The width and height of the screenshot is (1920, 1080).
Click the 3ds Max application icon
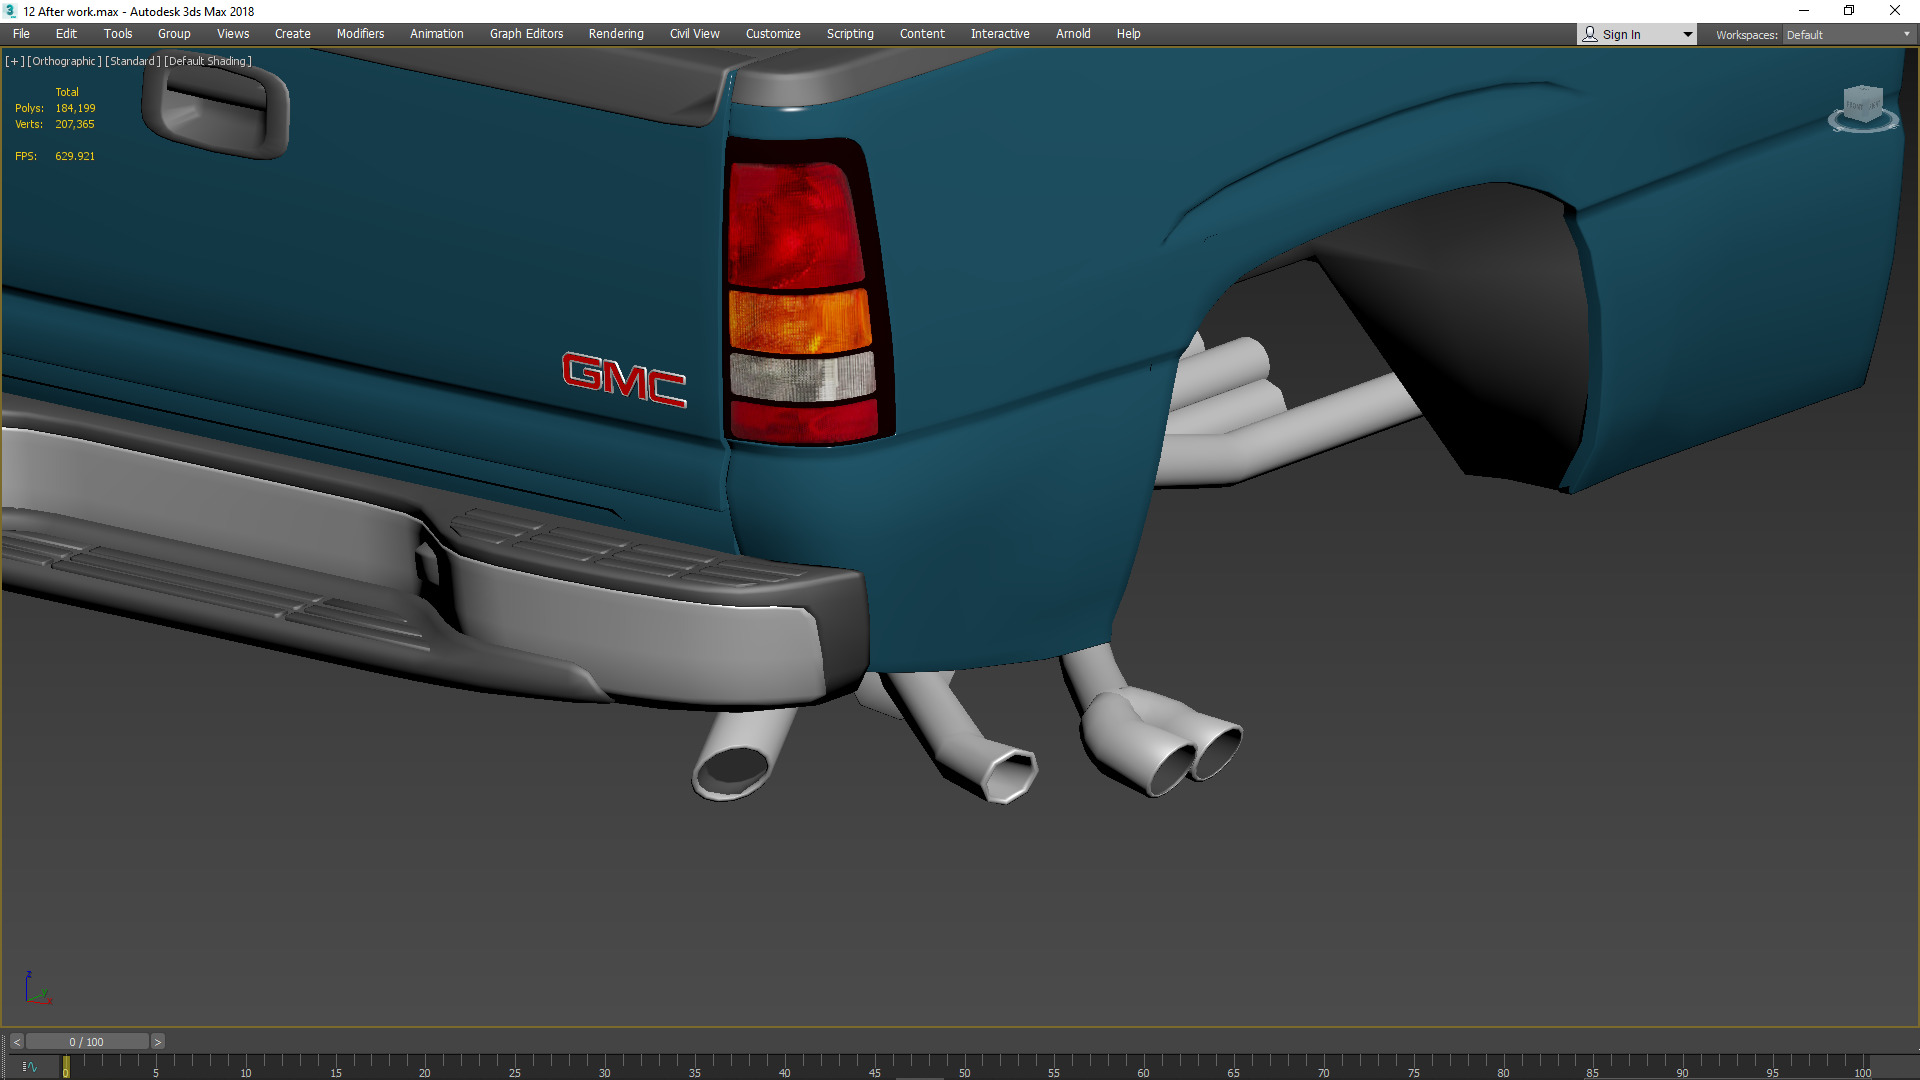click(x=10, y=11)
